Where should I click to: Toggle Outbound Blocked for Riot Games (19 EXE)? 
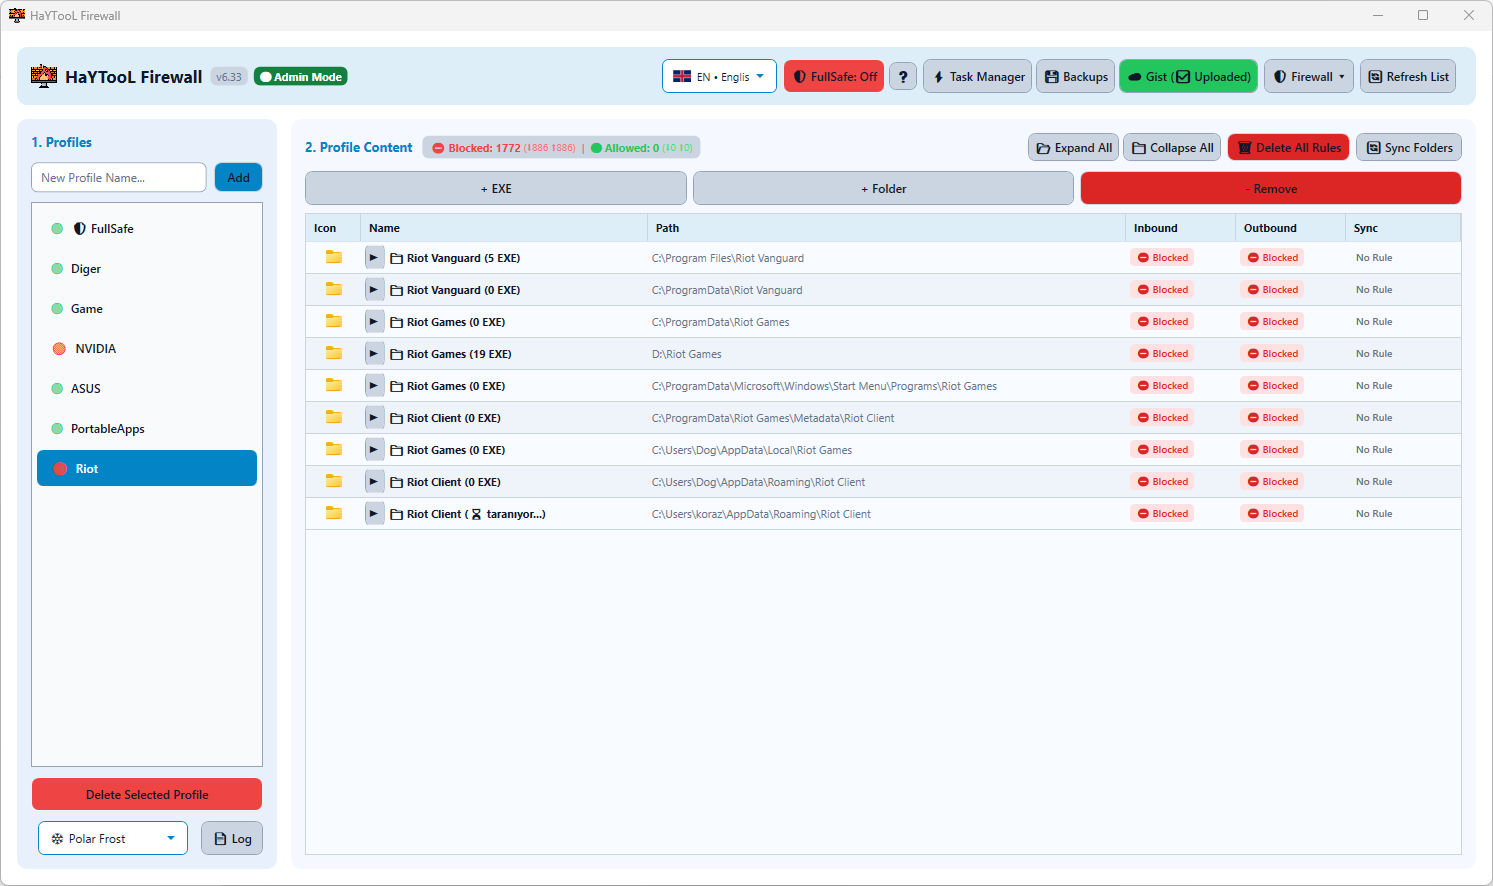click(1272, 354)
